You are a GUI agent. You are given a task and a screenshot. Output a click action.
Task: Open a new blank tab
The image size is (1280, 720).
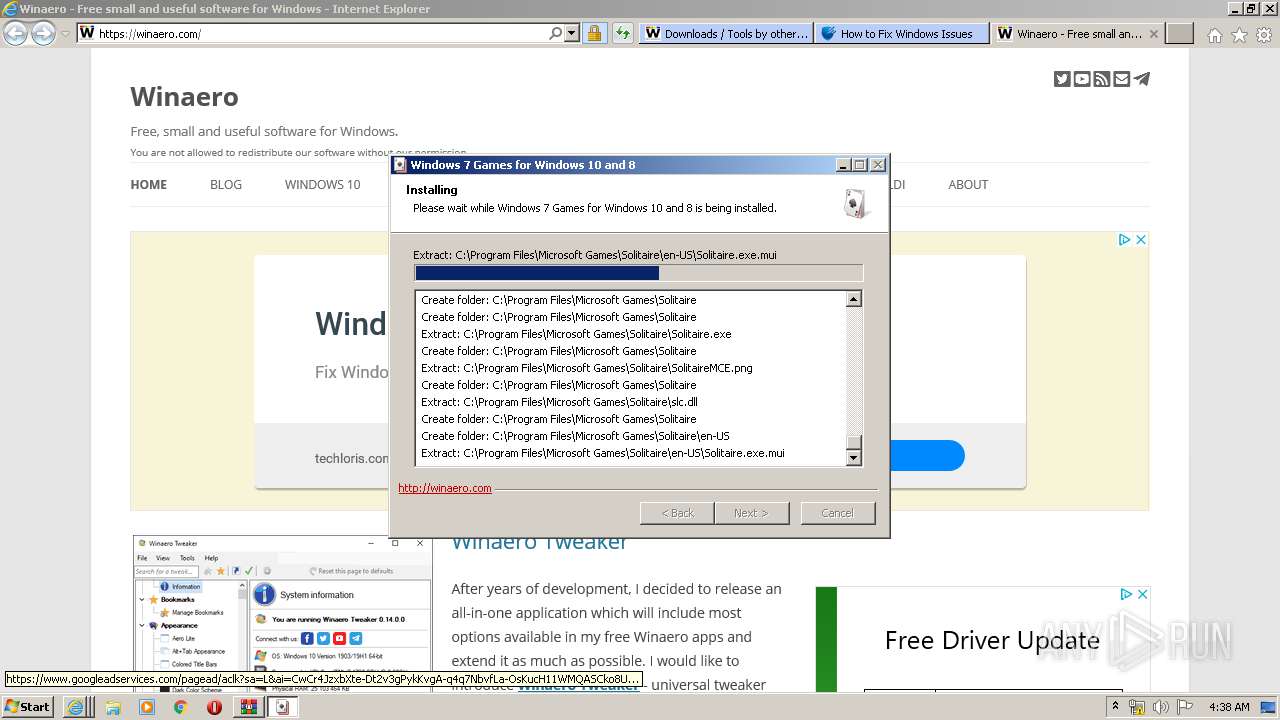pyautogui.click(x=1180, y=33)
